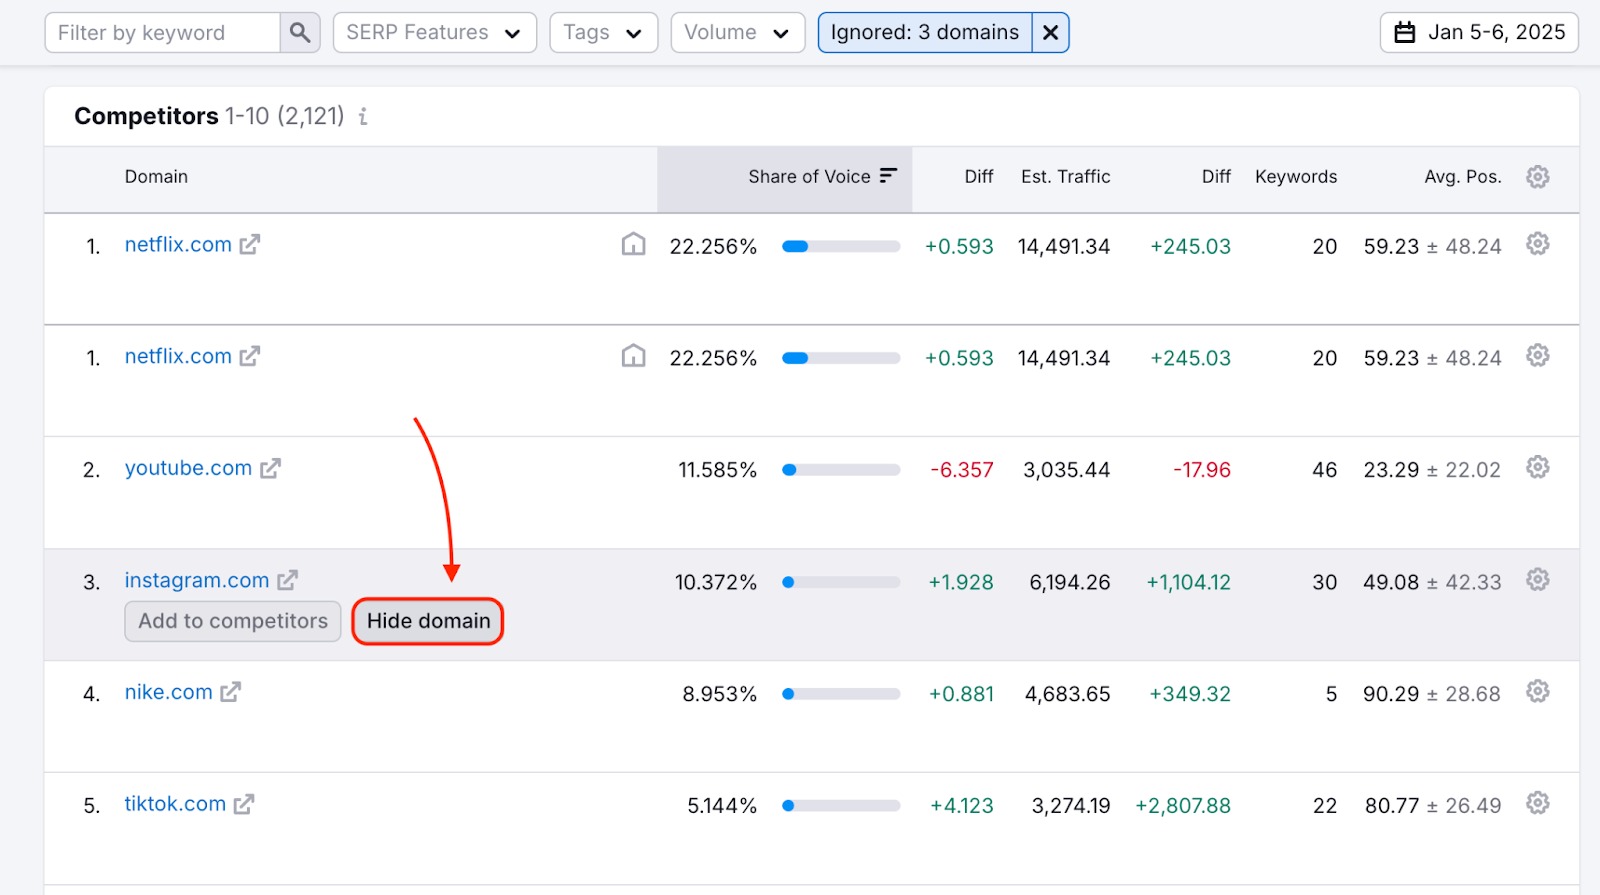The height and width of the screenshot is (895, 1600).
Task: Open the instagram.com domain link
Action: pos(197,581)
